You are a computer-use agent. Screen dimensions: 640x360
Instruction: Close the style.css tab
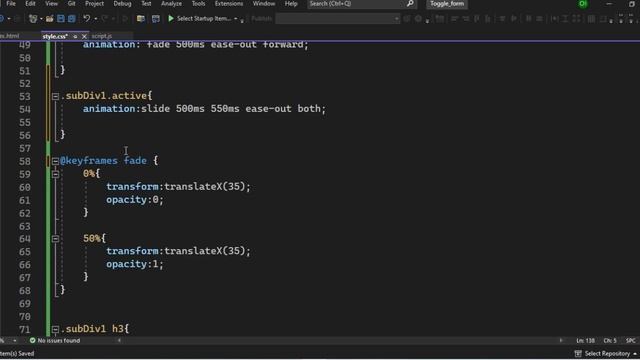coord(84,36)
